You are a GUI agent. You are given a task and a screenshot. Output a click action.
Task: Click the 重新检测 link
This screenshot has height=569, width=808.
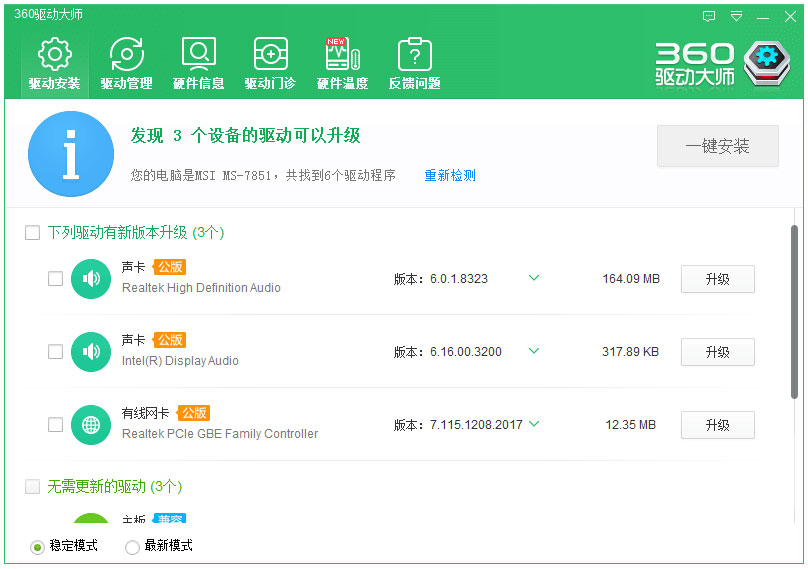click(450, 176)
